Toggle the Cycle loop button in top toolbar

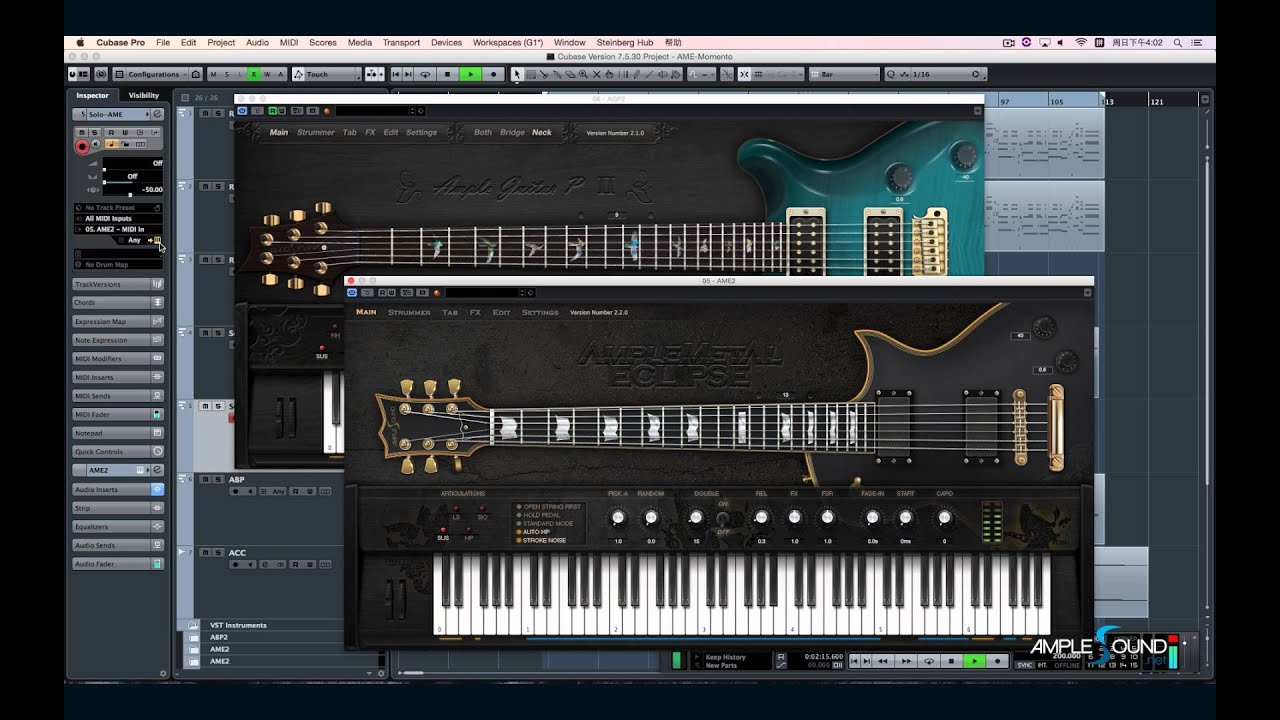coord(425,74)
